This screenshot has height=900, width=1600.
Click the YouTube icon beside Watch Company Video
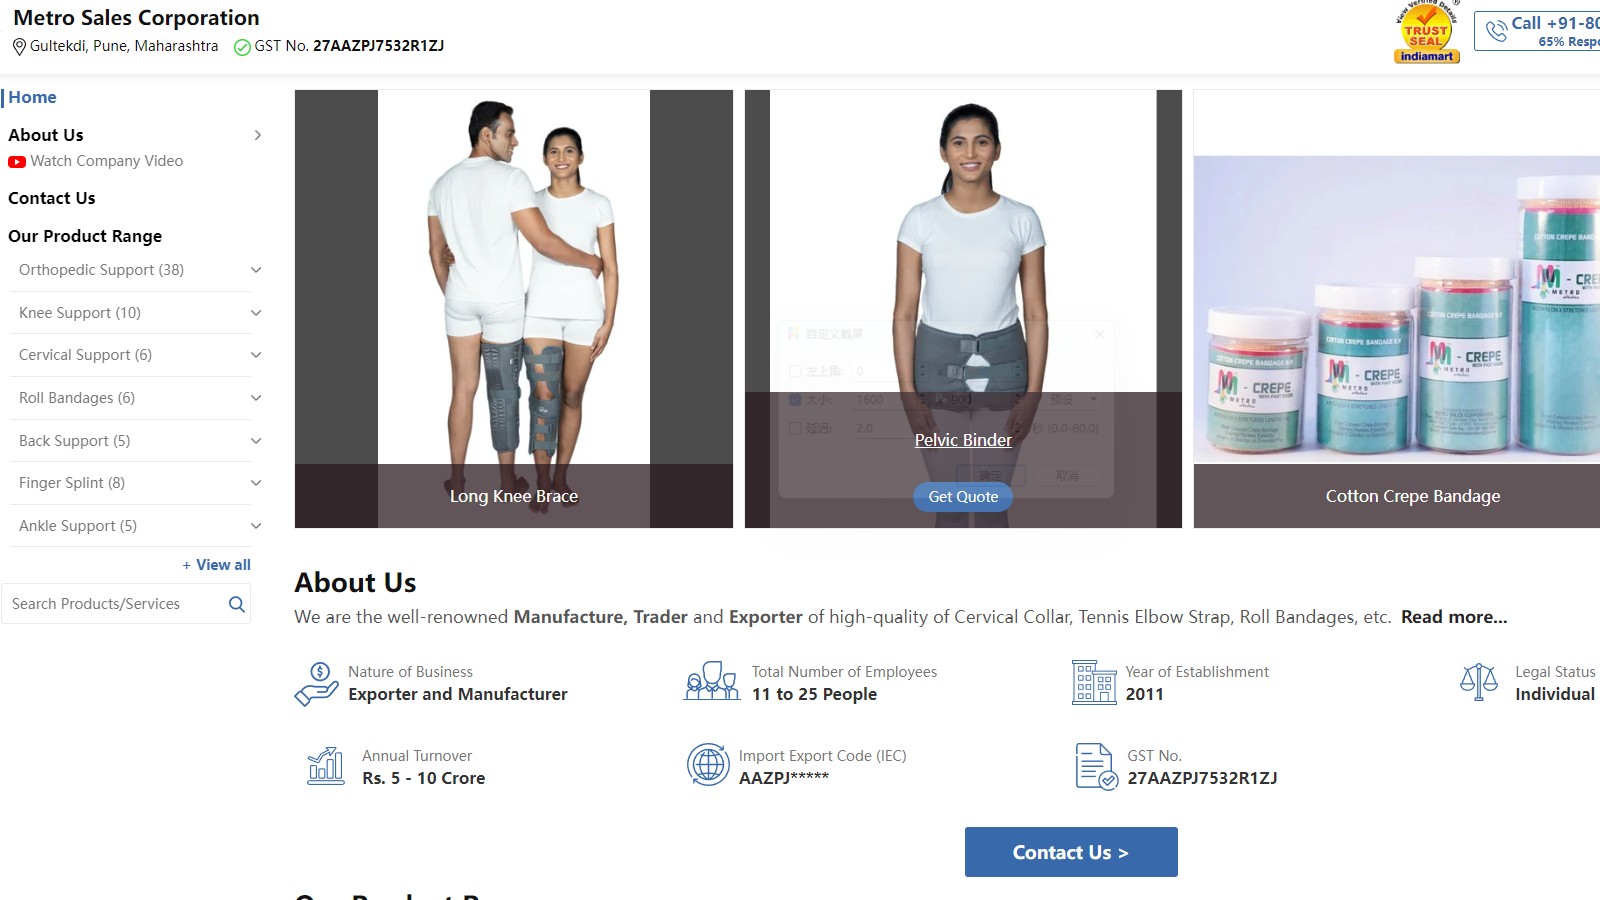point(17,161)
